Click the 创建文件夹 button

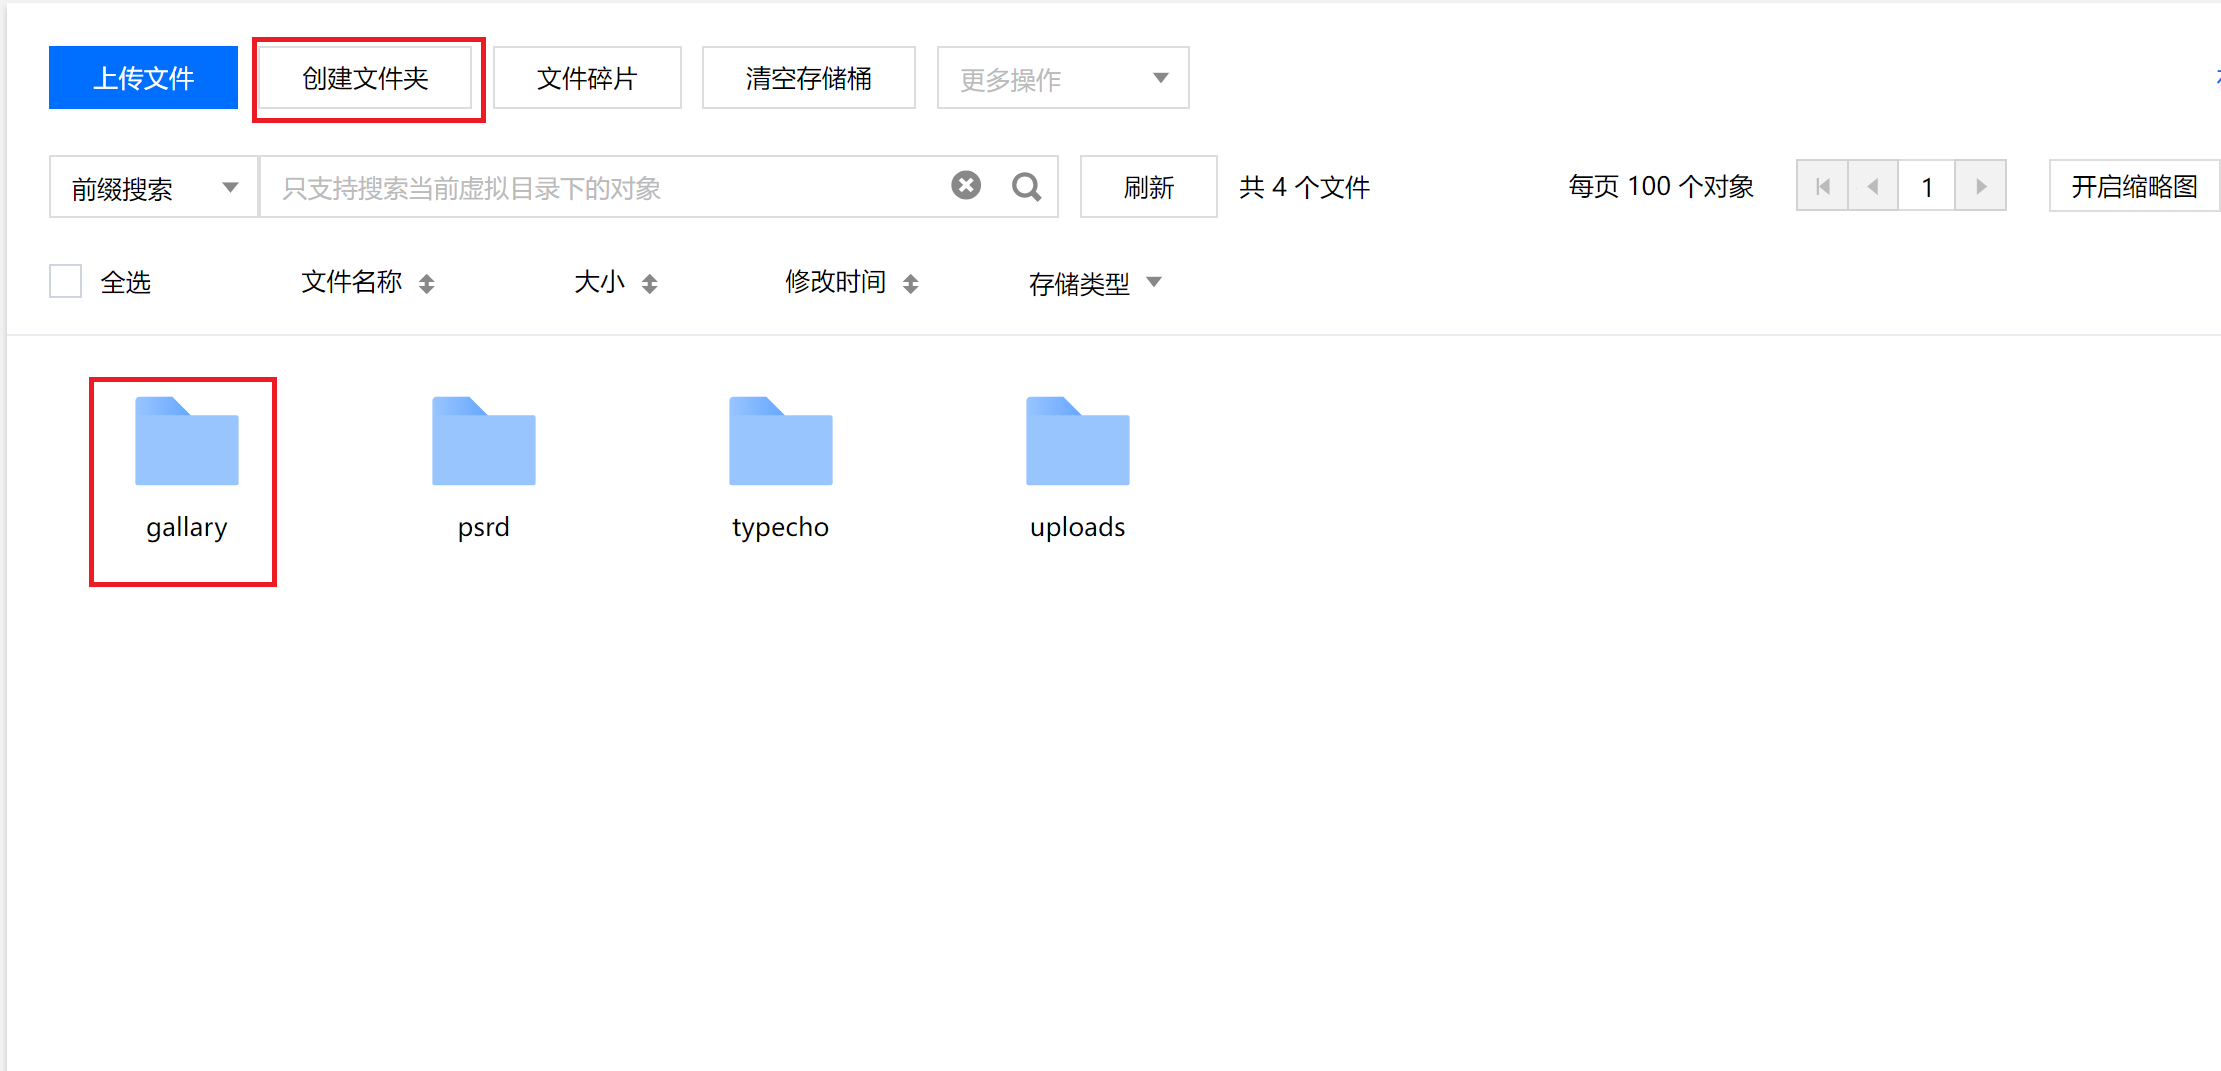[x=366, y=78]
